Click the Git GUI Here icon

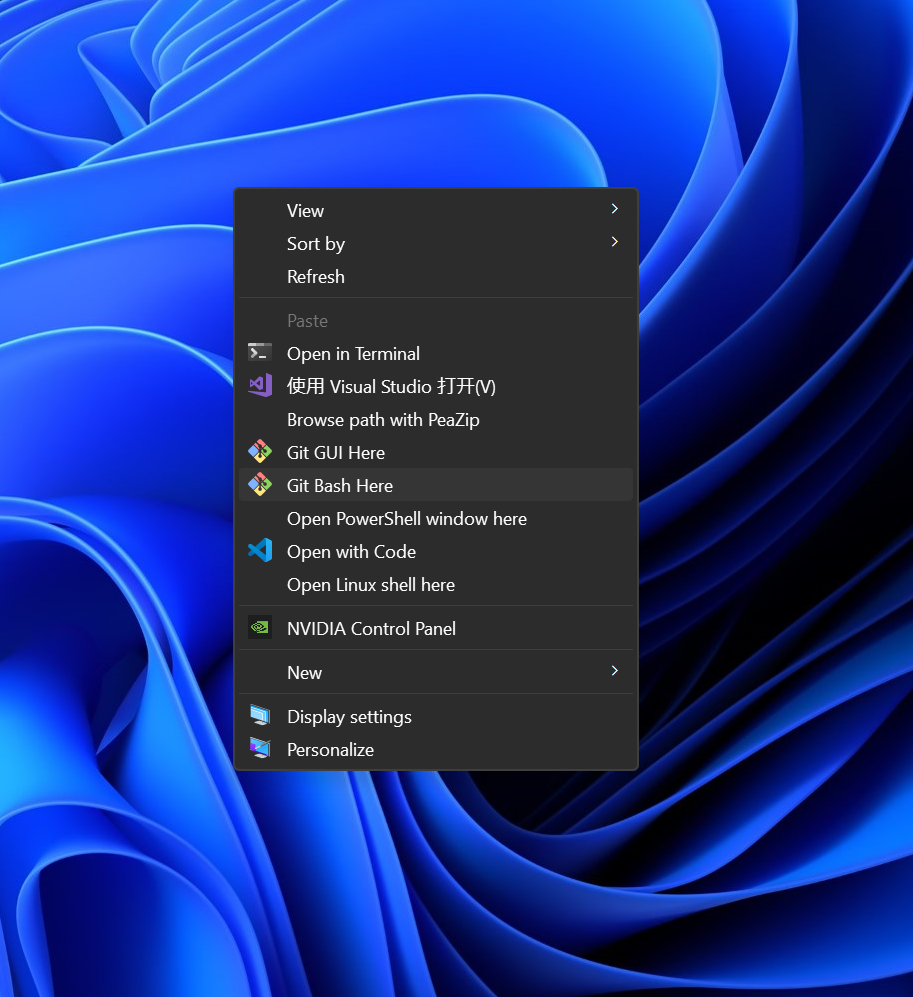260,452
